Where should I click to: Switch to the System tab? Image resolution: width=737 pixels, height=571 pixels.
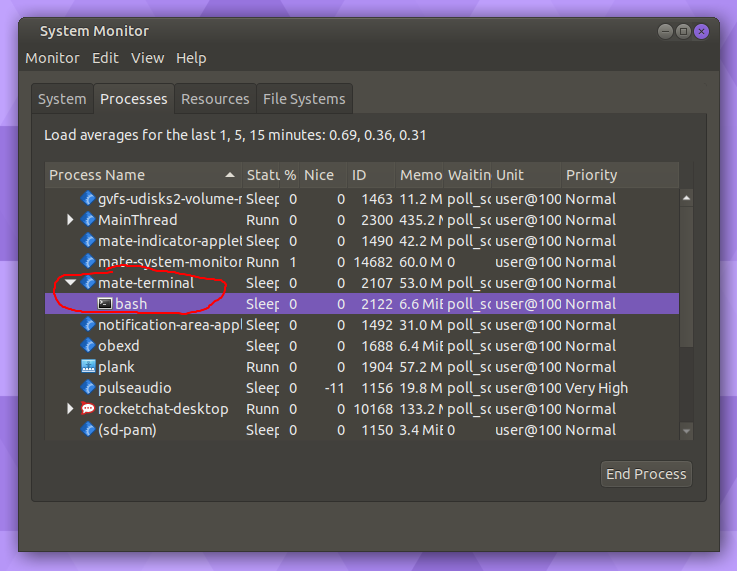(62, 99)
